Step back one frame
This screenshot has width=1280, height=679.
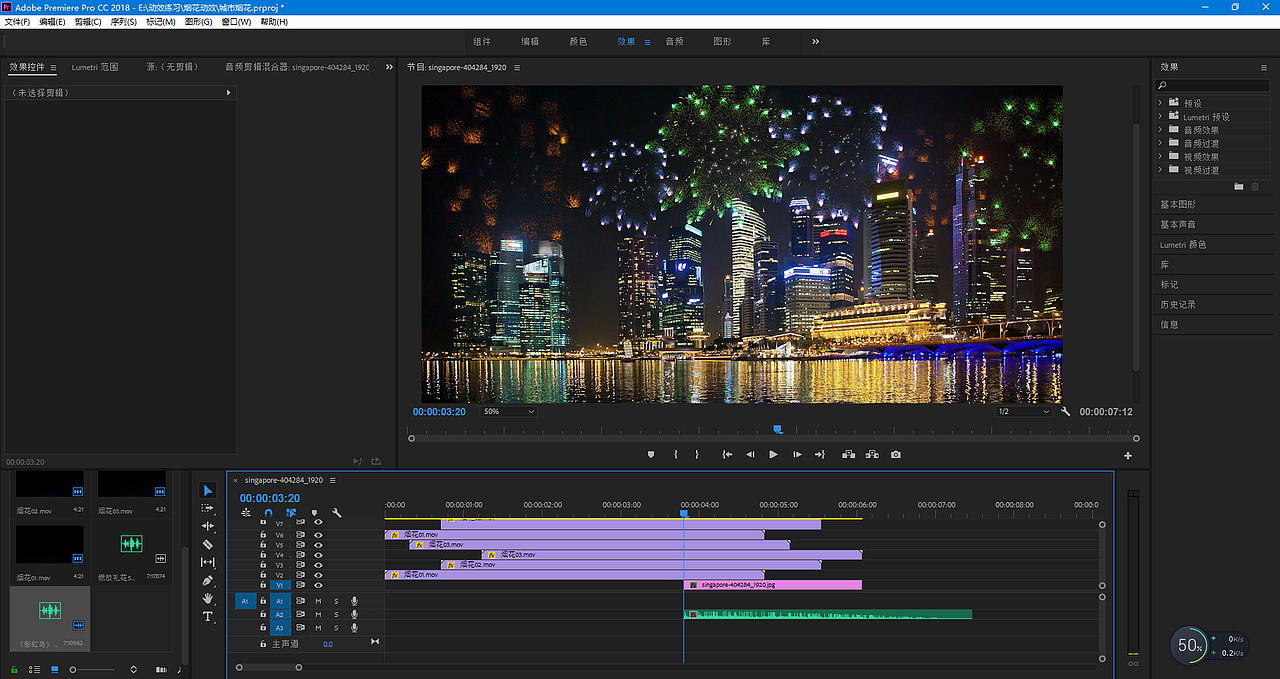750,454
